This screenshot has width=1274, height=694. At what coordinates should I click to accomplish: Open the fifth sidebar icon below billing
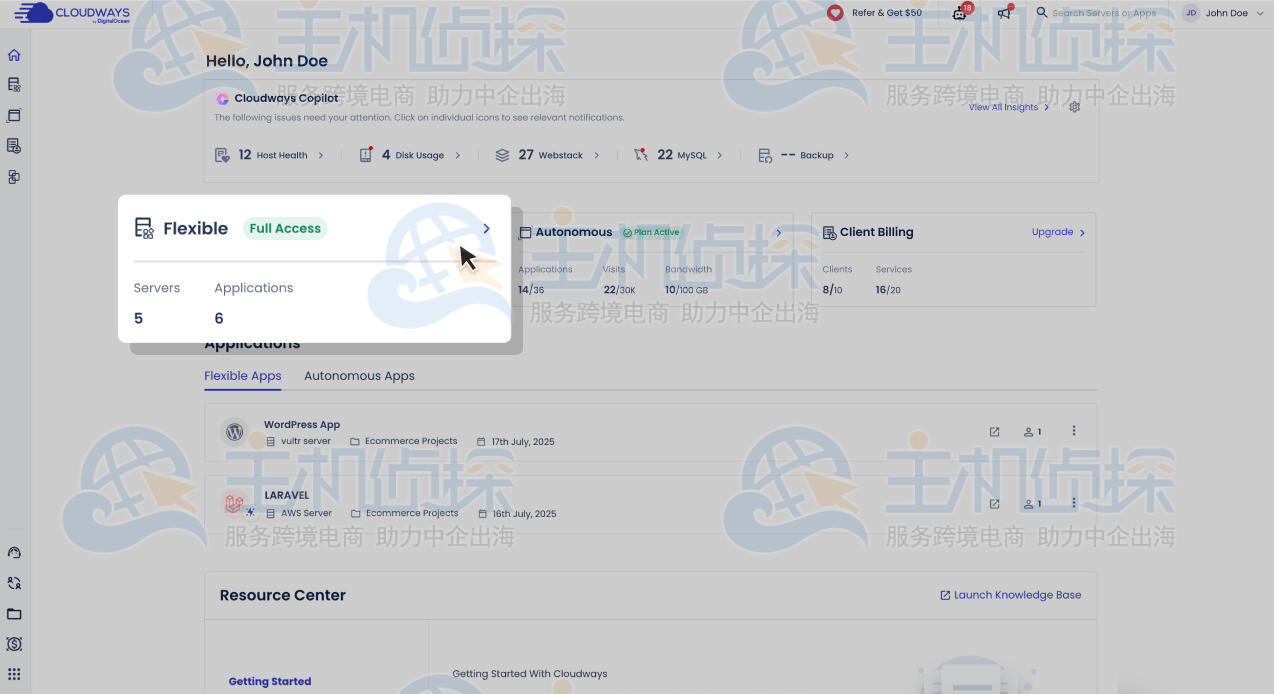click(x=14, y=177)
